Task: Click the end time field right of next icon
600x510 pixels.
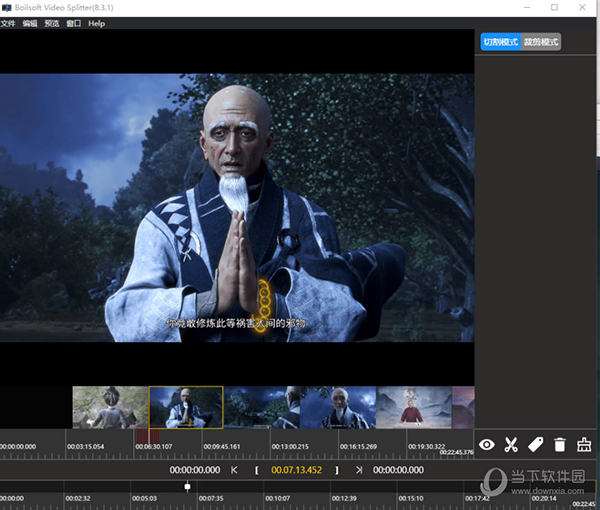Action: (x=398, y=470)
